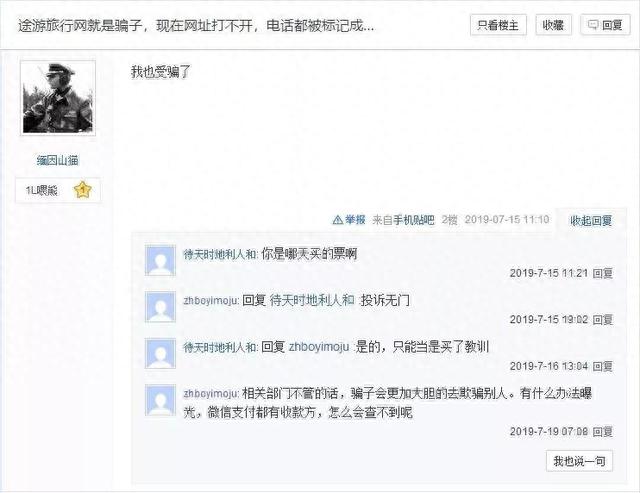This screenshot has height=493, width=640.
Task: Reply to the 2019-7-16 13:04 comment
Action: tap(602, 366)
